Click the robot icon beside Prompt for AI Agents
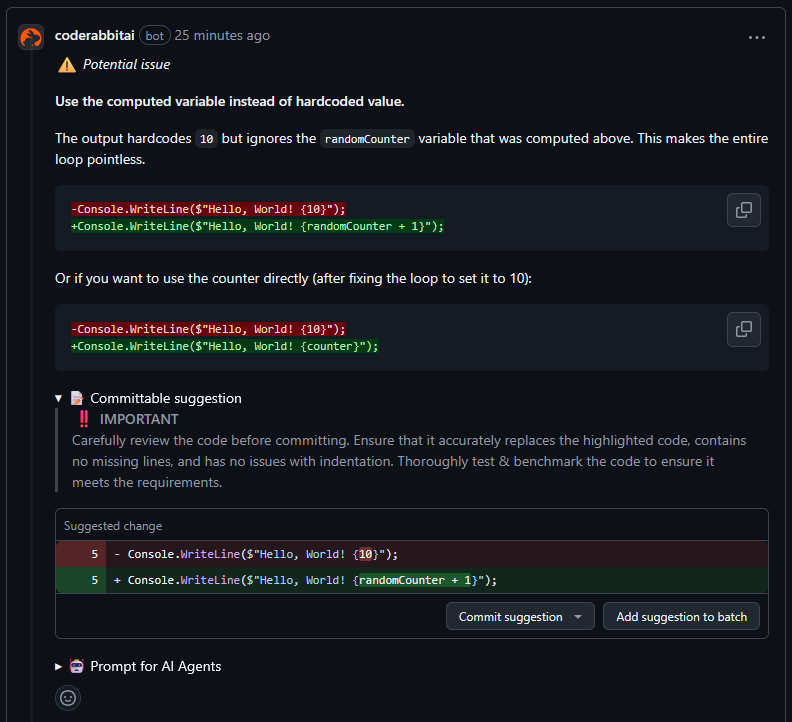 pyautogui.click(x=77, y=666)
